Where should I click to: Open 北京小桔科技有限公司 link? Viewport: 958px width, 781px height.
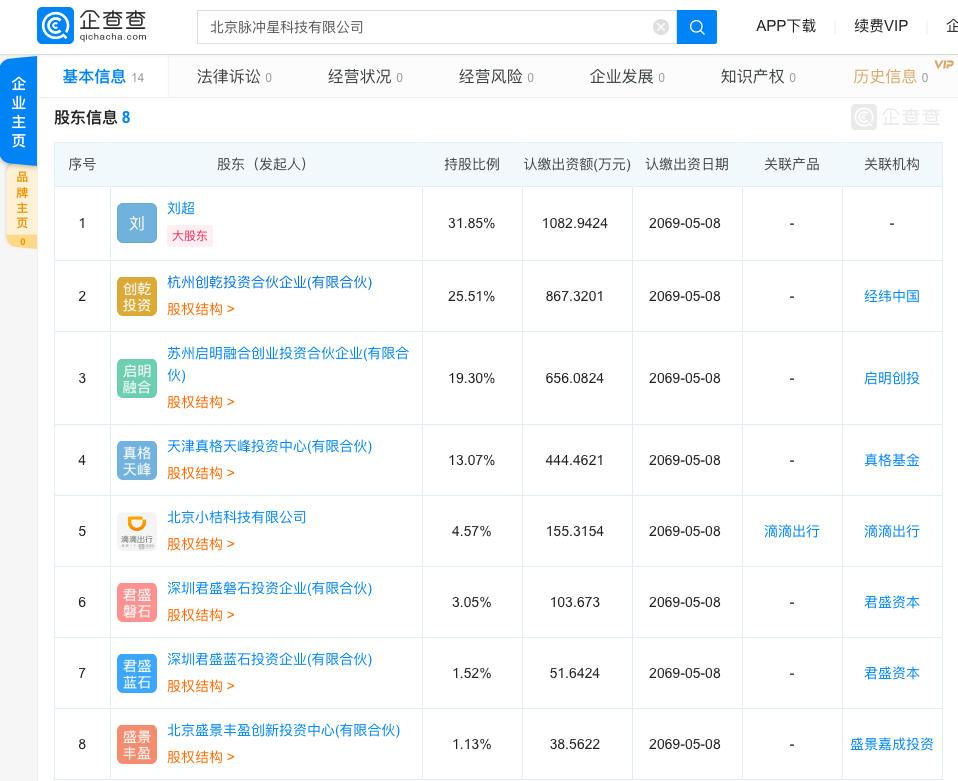[x=236, y=517]
